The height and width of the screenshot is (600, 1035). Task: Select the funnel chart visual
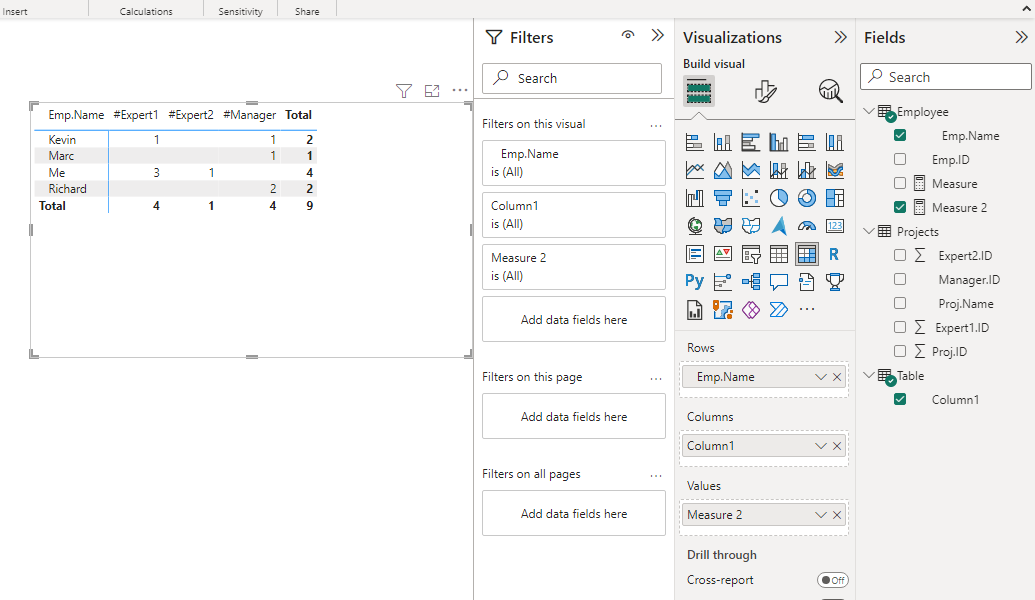click(723, 198)
